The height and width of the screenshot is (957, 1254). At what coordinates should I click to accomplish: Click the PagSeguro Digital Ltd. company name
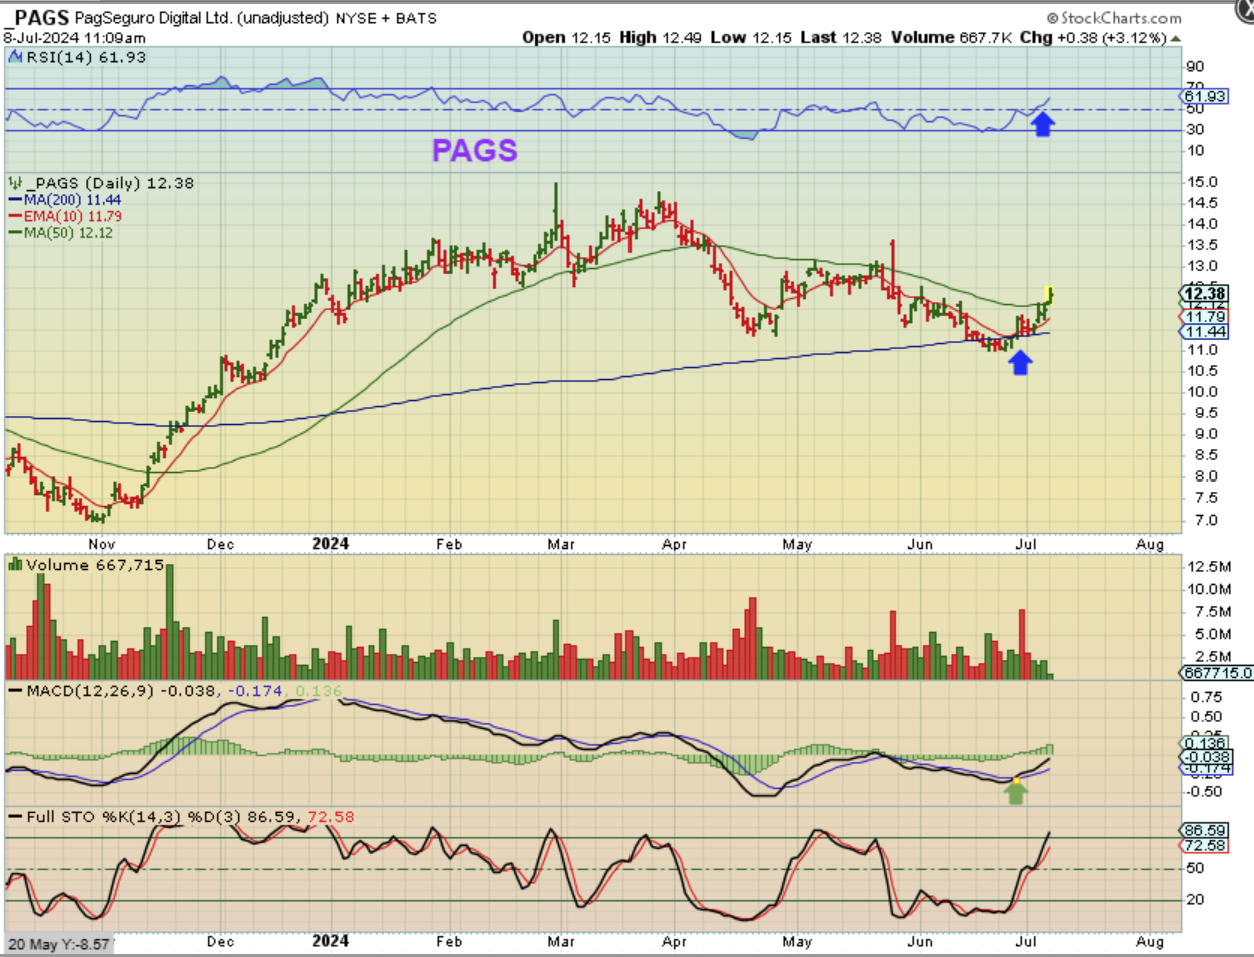(x=152, y=18)
